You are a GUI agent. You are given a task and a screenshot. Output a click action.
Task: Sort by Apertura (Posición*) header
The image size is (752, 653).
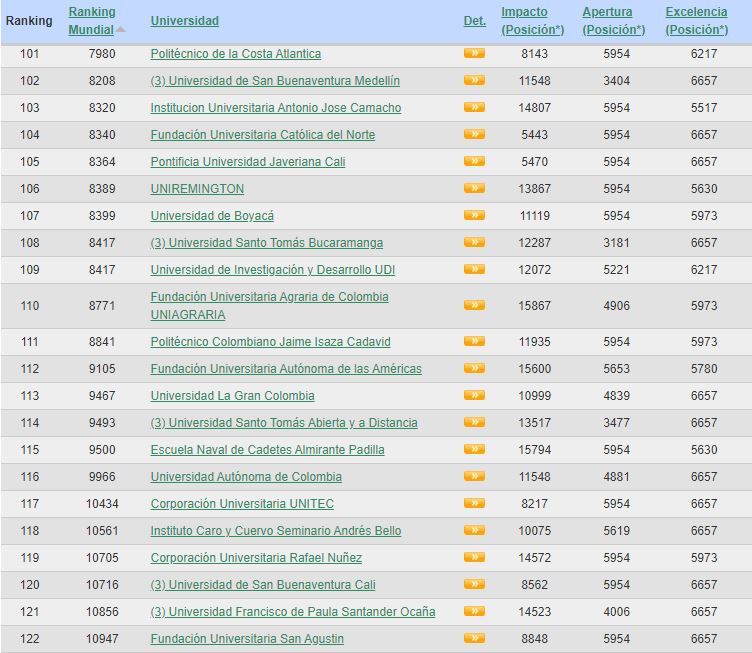(x=614, y=21)
